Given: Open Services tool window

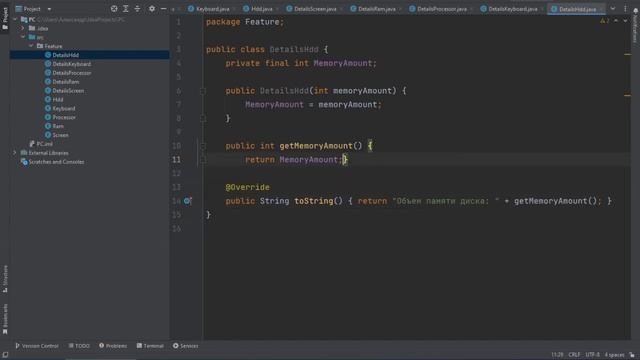Looking at the screenshot, I should coord(185,346).
